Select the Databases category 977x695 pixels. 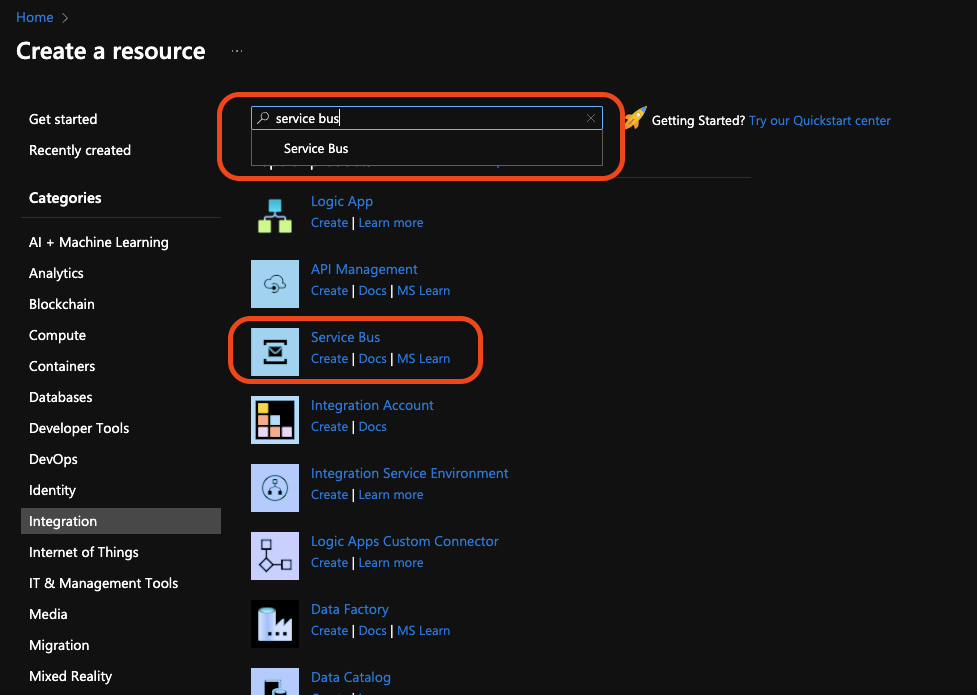[x=60, y=397]
